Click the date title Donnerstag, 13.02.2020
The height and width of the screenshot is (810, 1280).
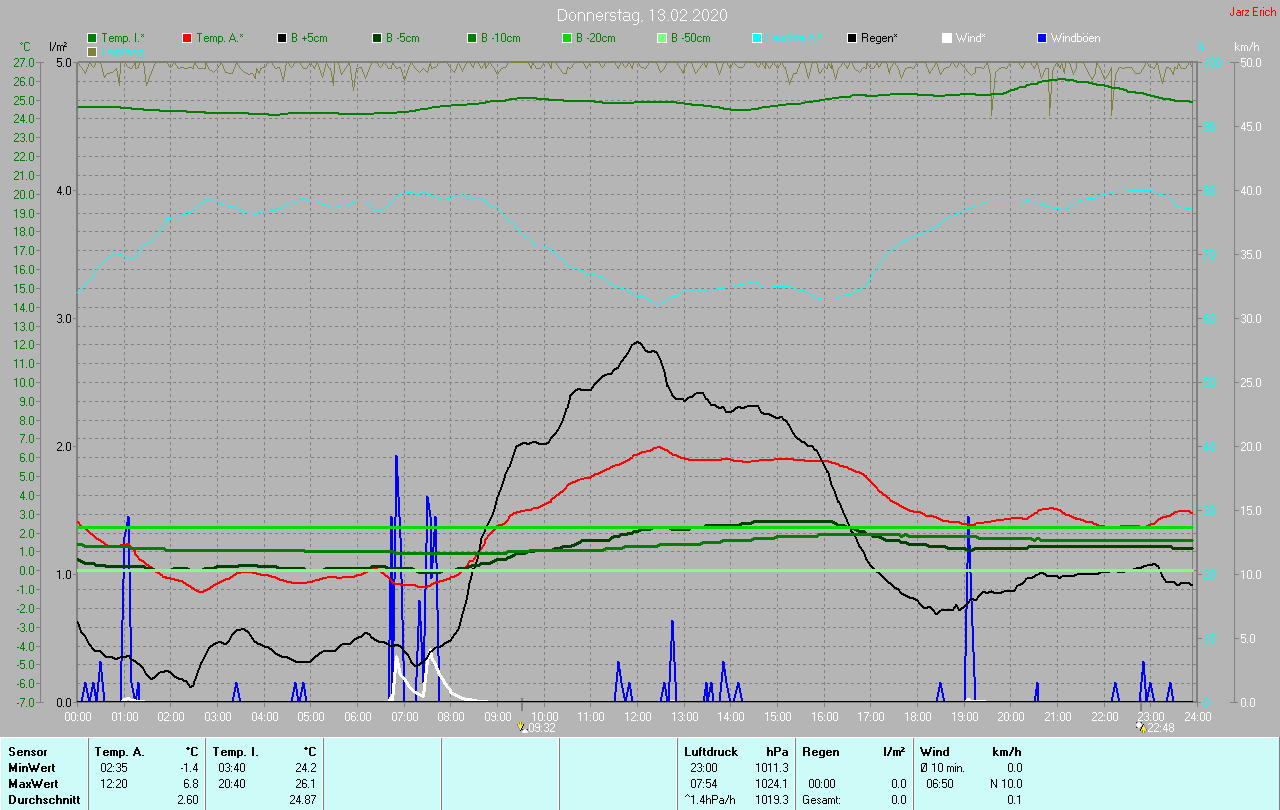coord(641,15)
